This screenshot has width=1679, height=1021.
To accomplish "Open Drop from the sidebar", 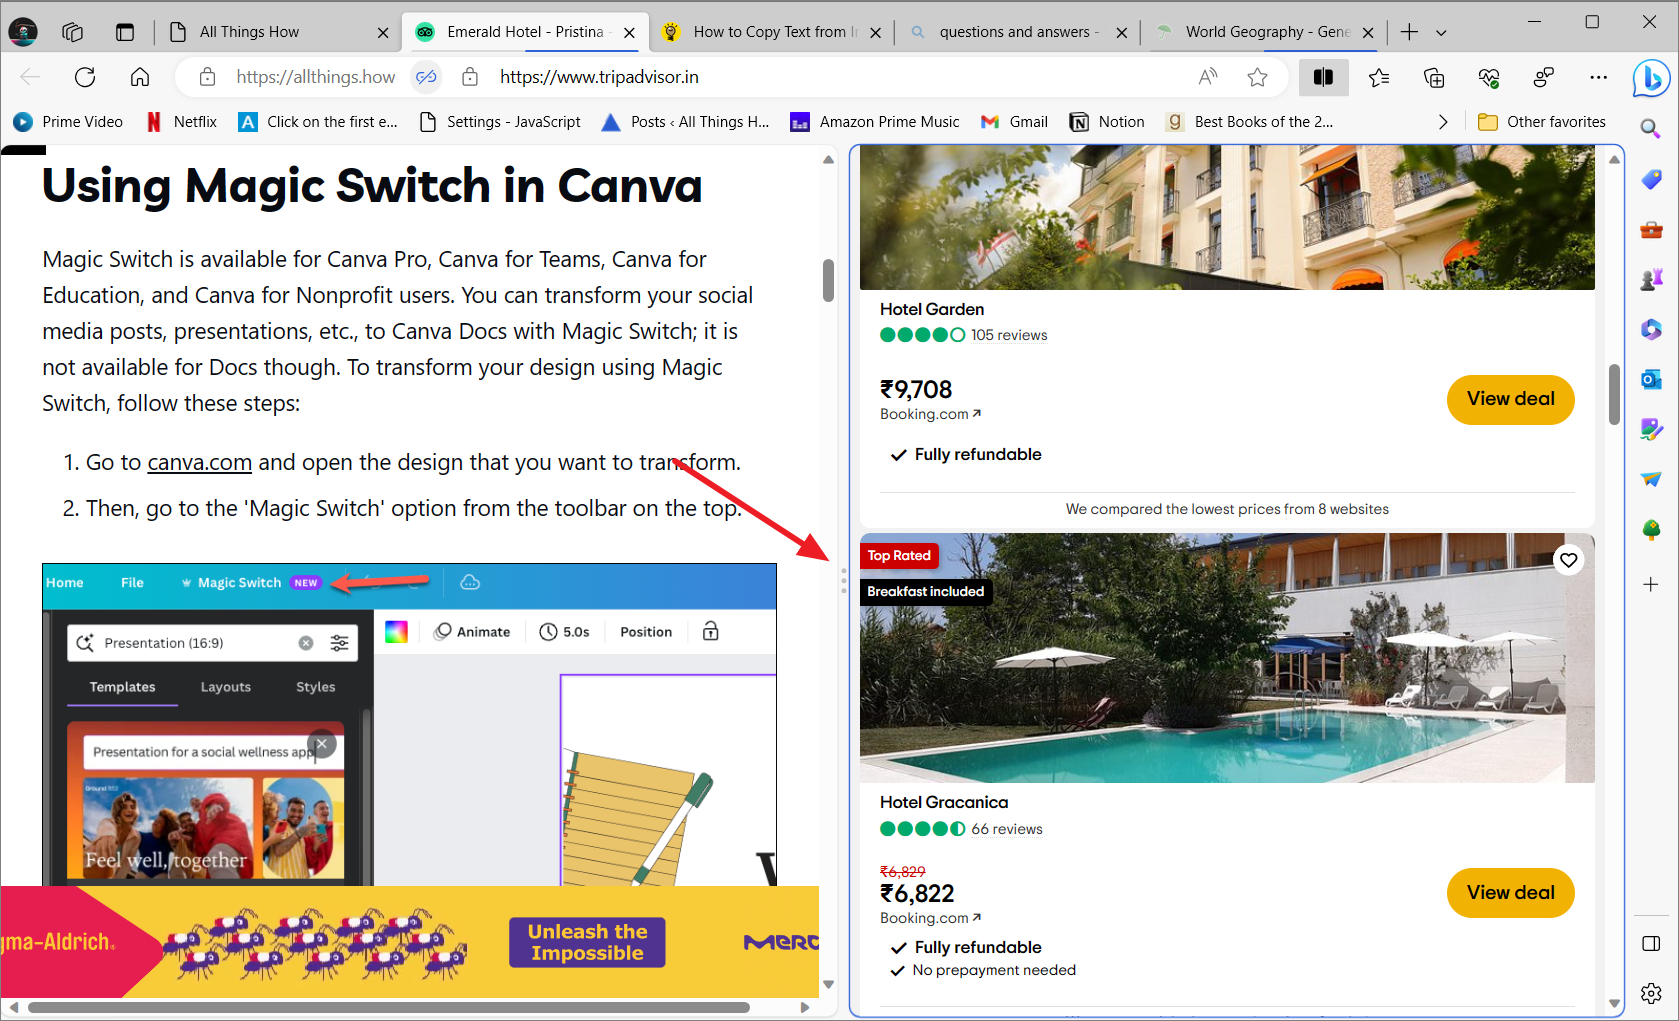I will [x=1651, y=478].
